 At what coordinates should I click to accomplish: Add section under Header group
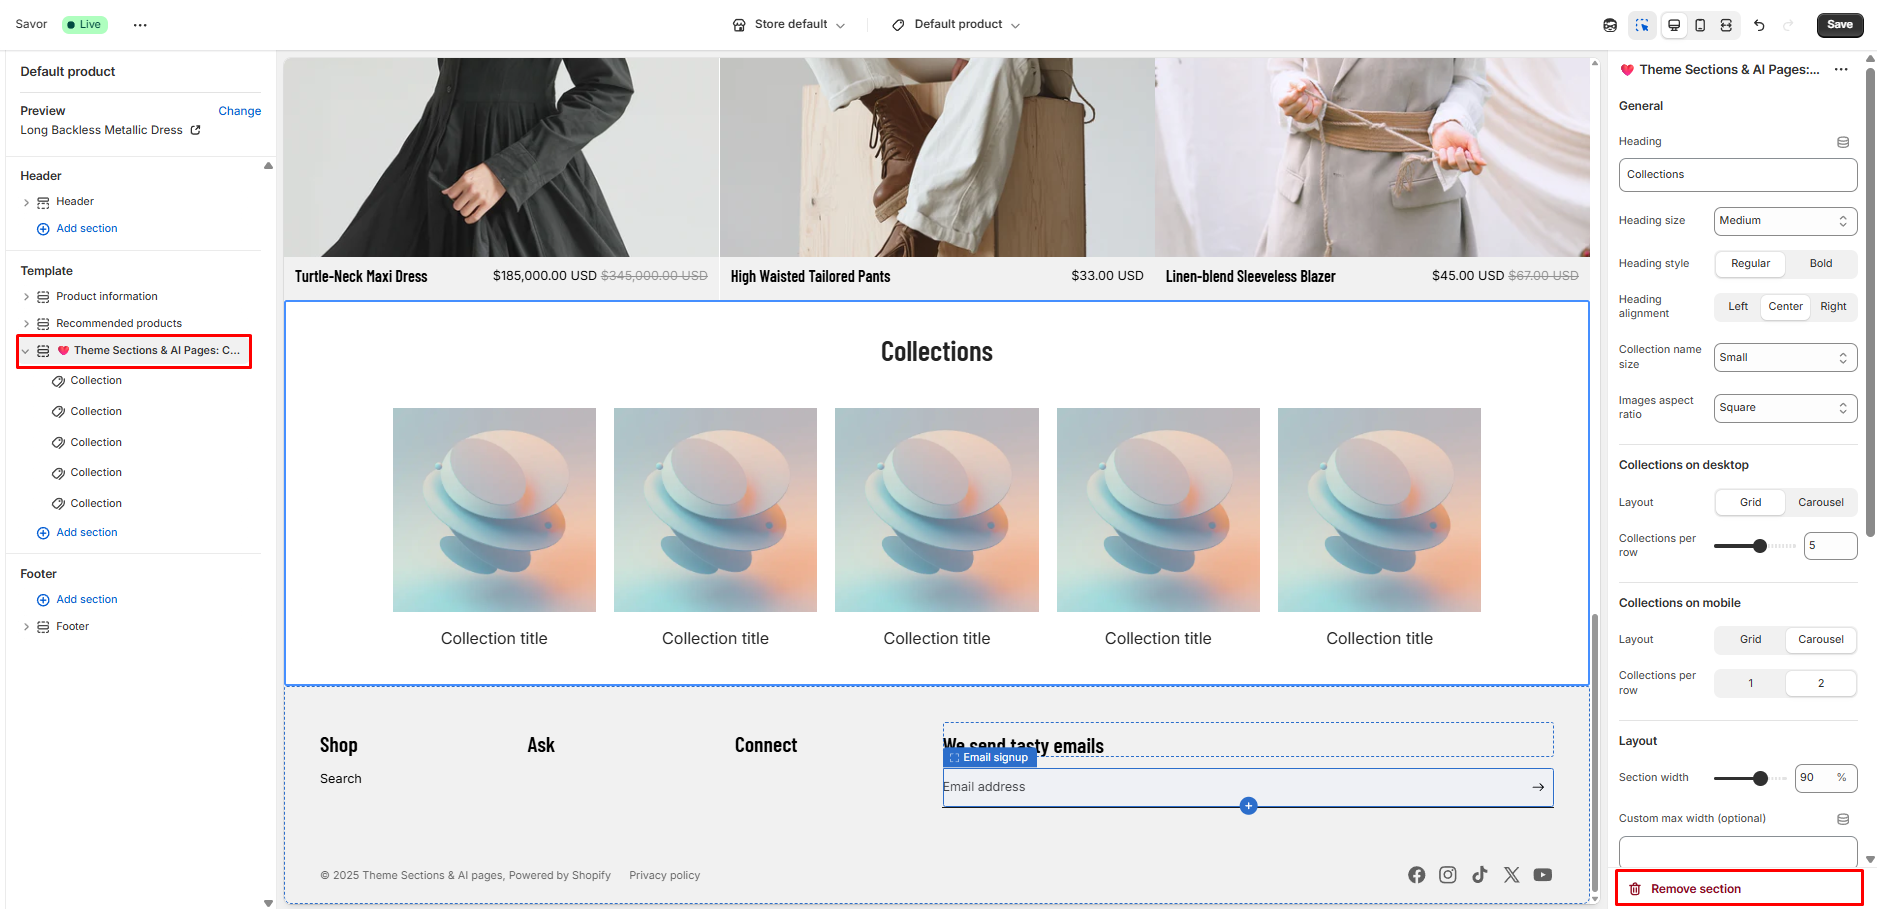(77, 229)
